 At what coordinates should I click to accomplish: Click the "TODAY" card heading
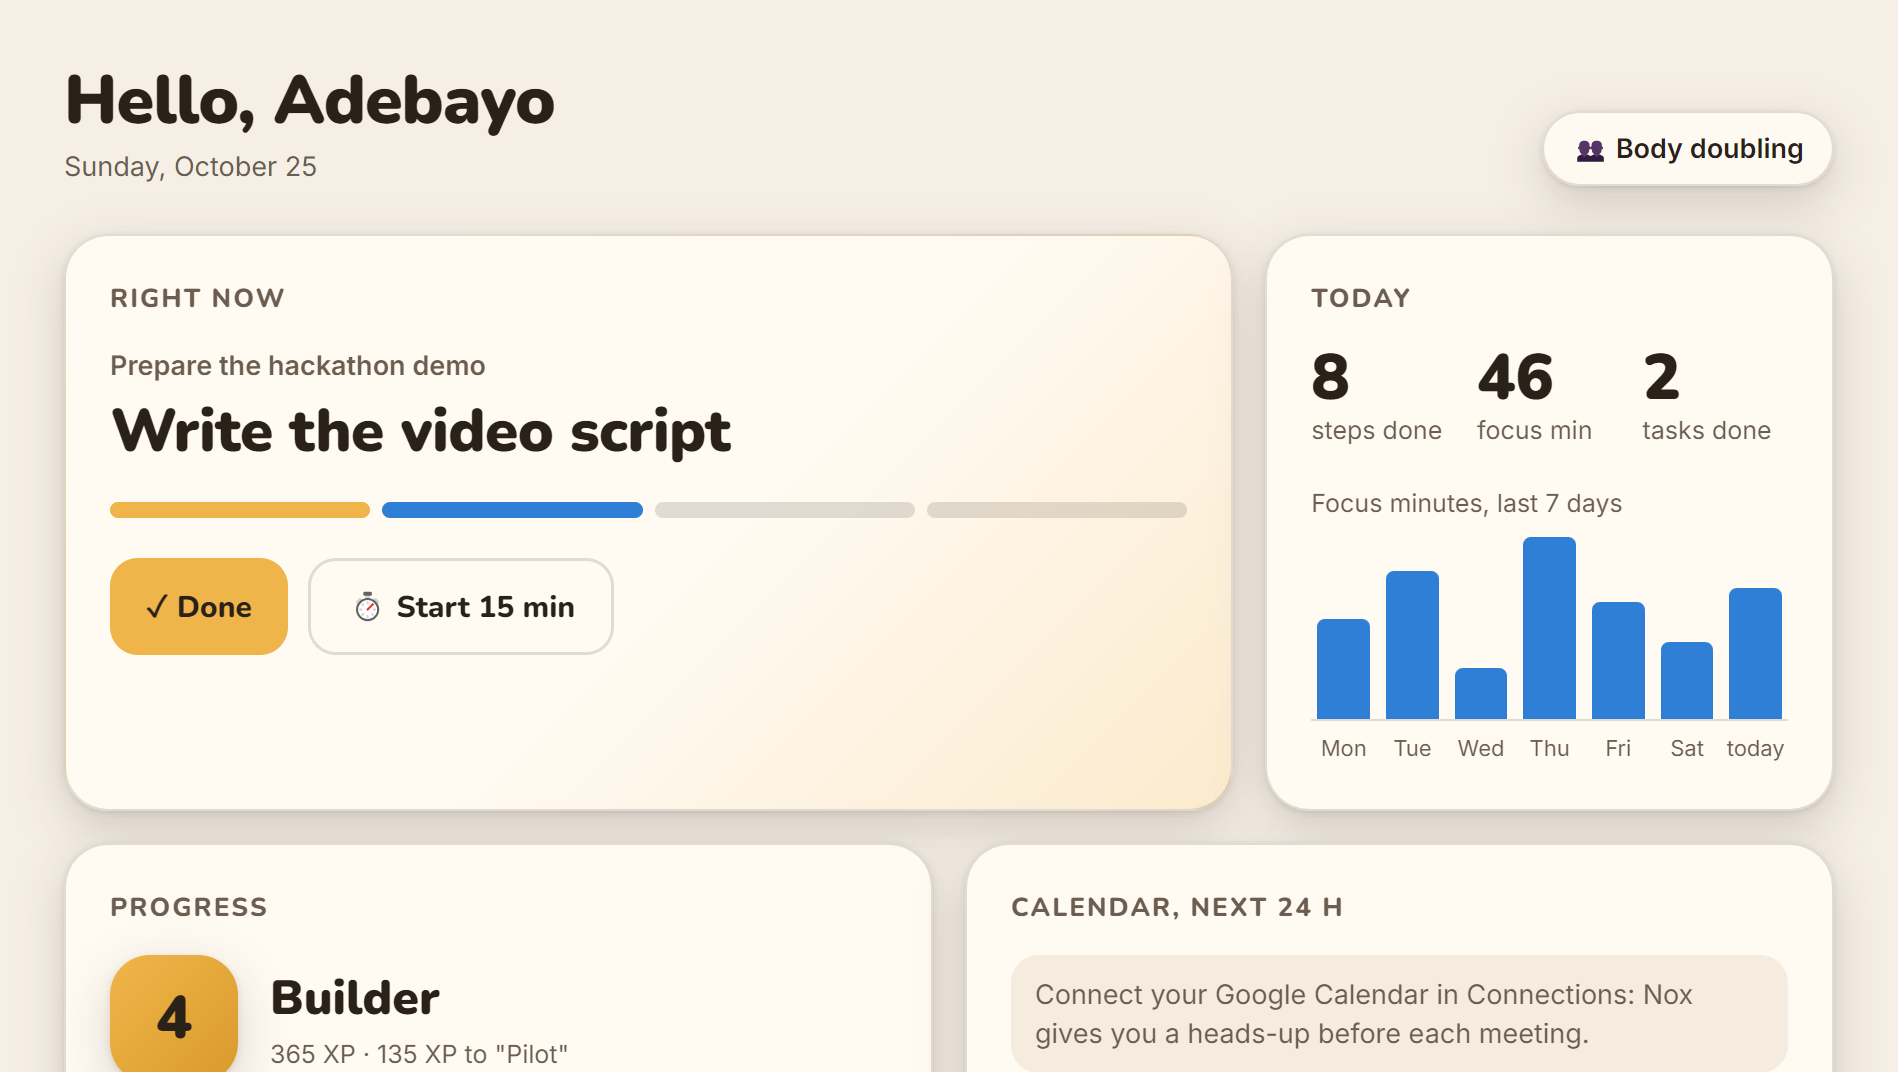coord(1361,298)
